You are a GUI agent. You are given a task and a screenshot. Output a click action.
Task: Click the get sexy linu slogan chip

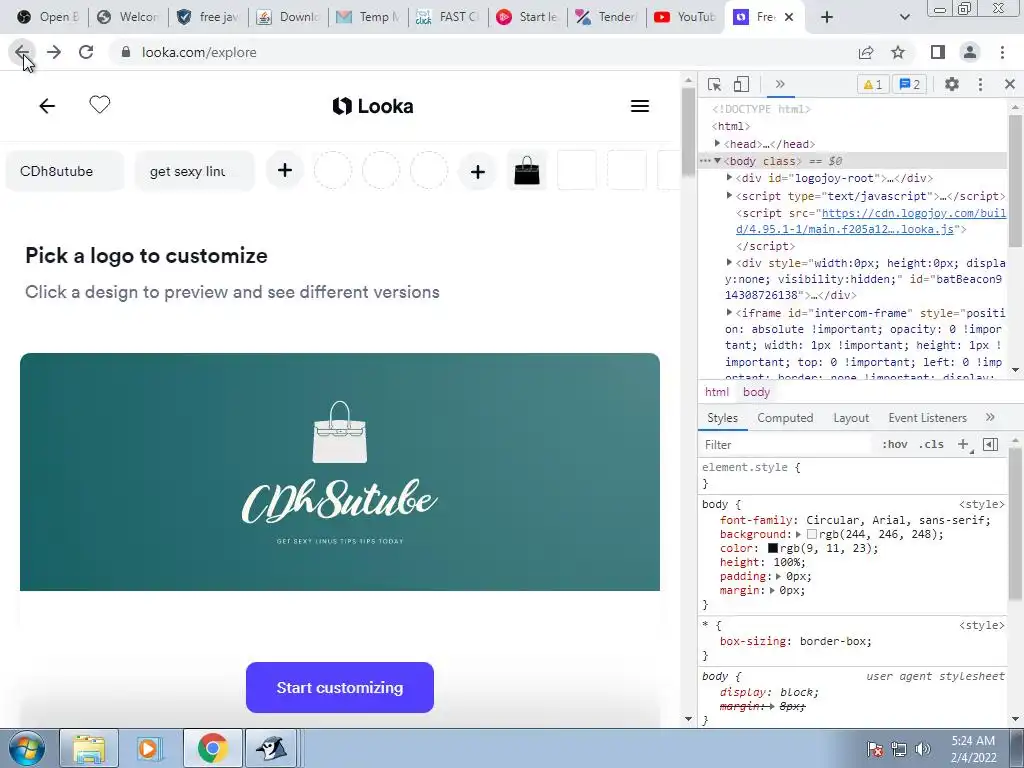pyautogui.click(x=194, y=171)
